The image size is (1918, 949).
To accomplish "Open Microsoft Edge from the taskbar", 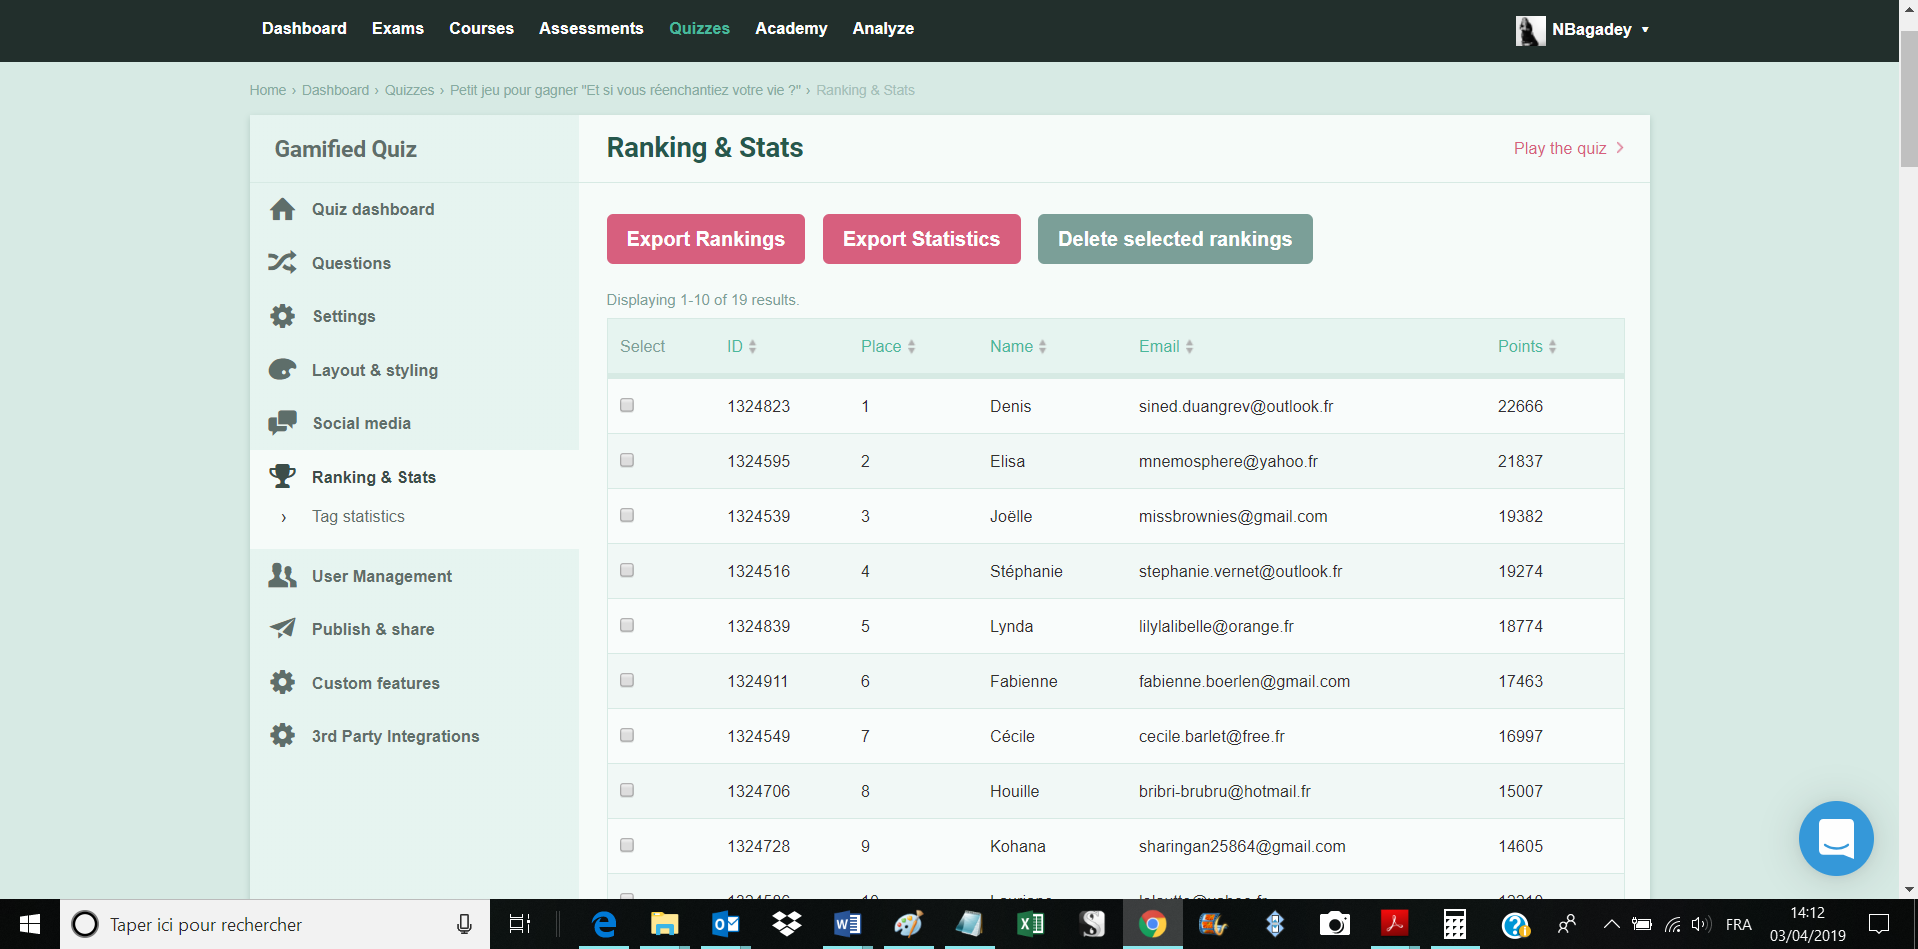I will tap(604, 924).
